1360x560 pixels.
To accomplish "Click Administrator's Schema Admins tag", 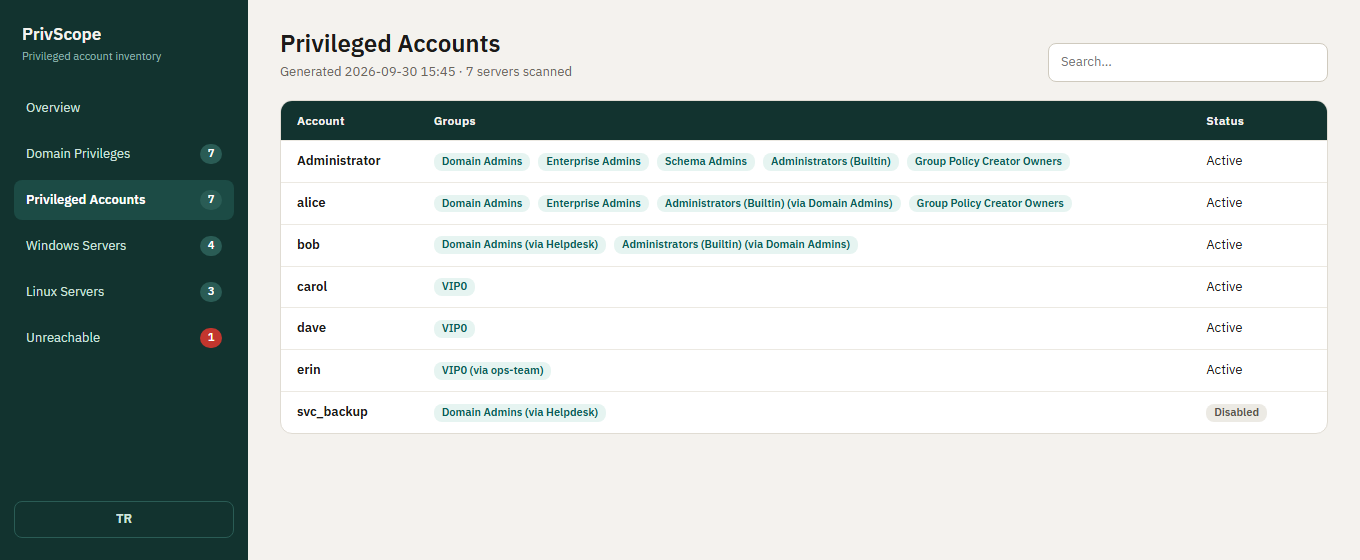I will coord(706,162).
